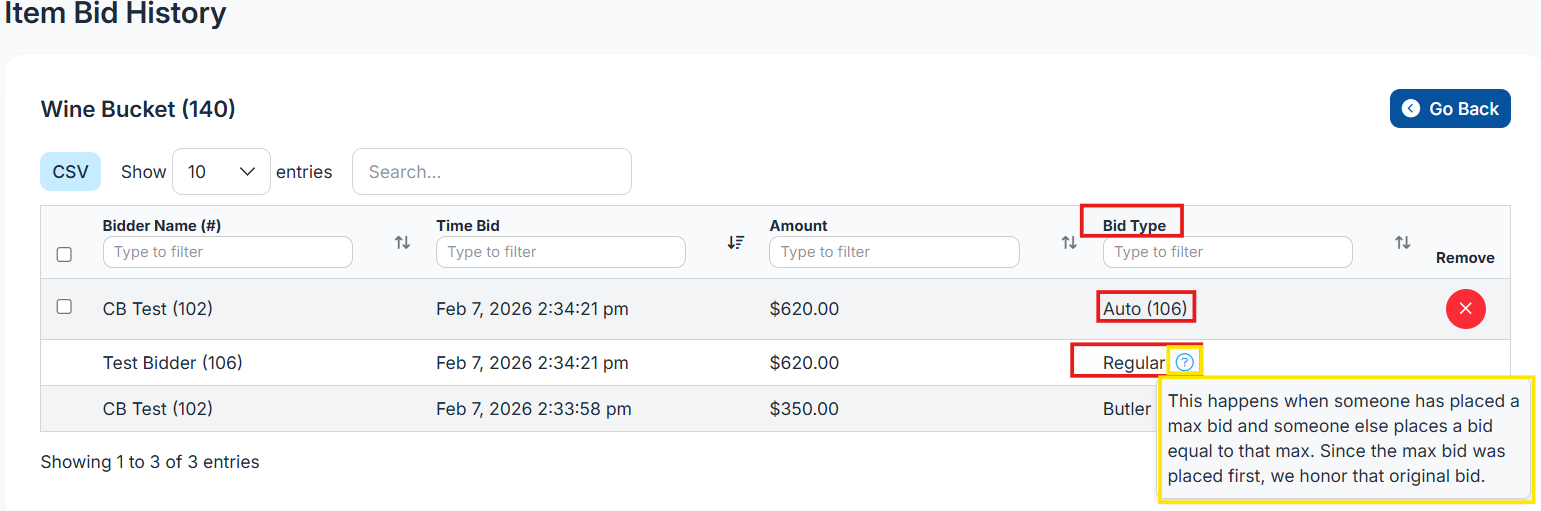Sort bids using the Amount arrows

[1069, 242]
